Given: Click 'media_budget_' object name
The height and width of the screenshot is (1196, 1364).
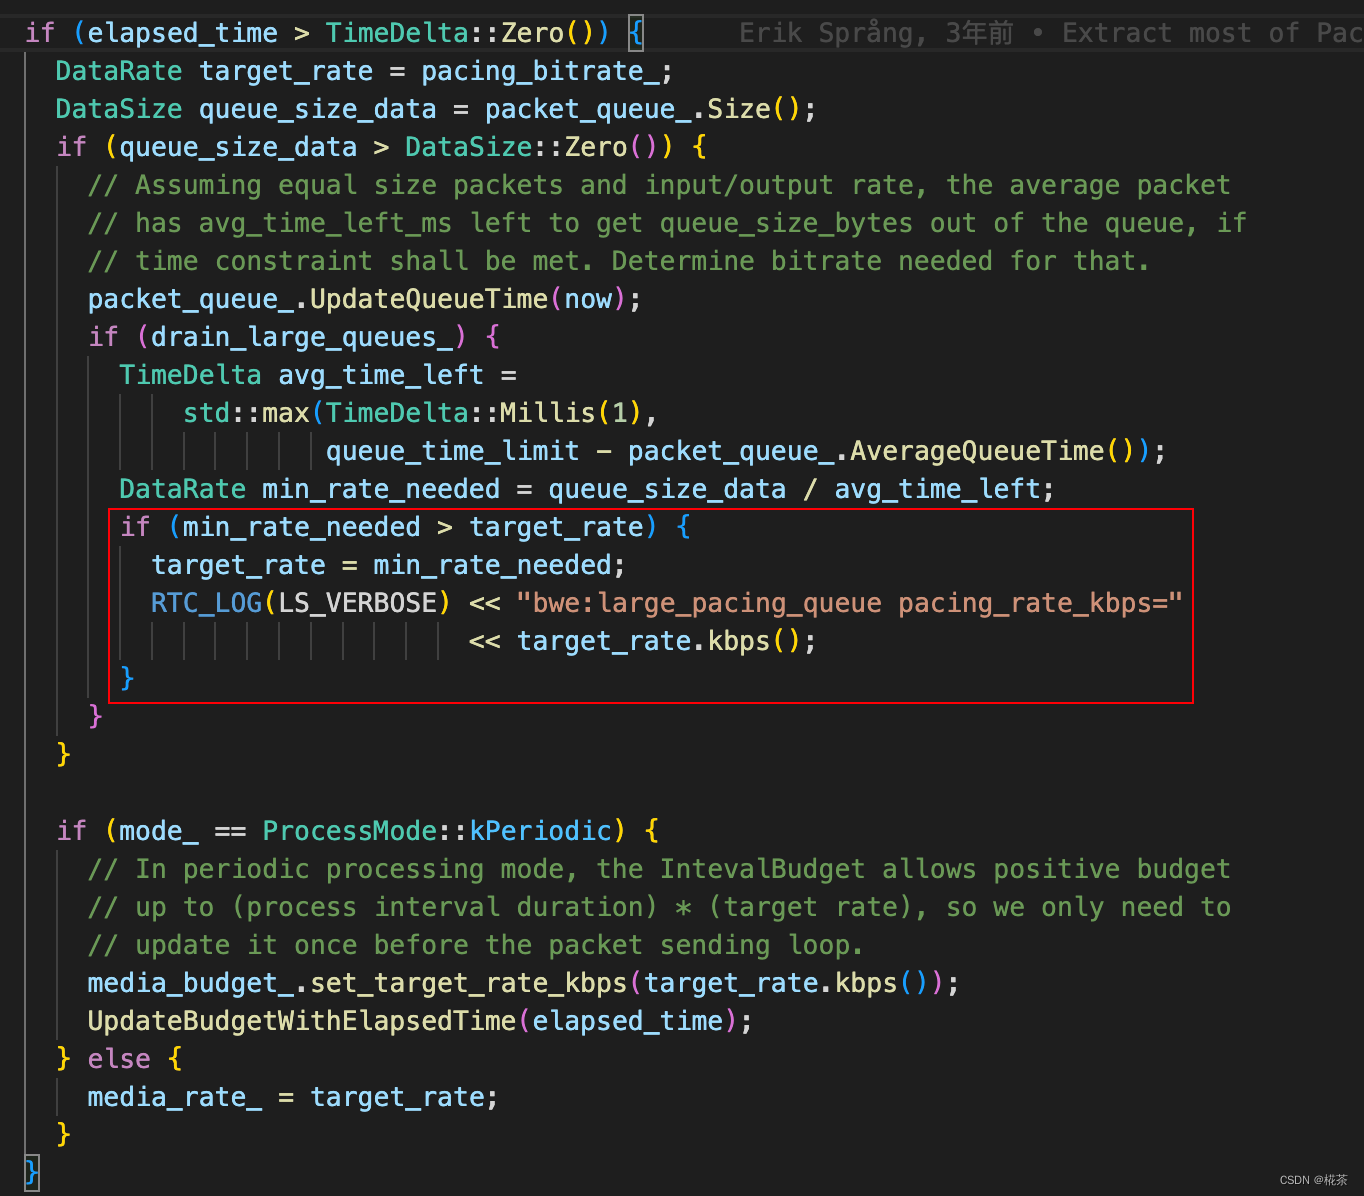Looking at the screenshot, I should [x=190, y=983].
